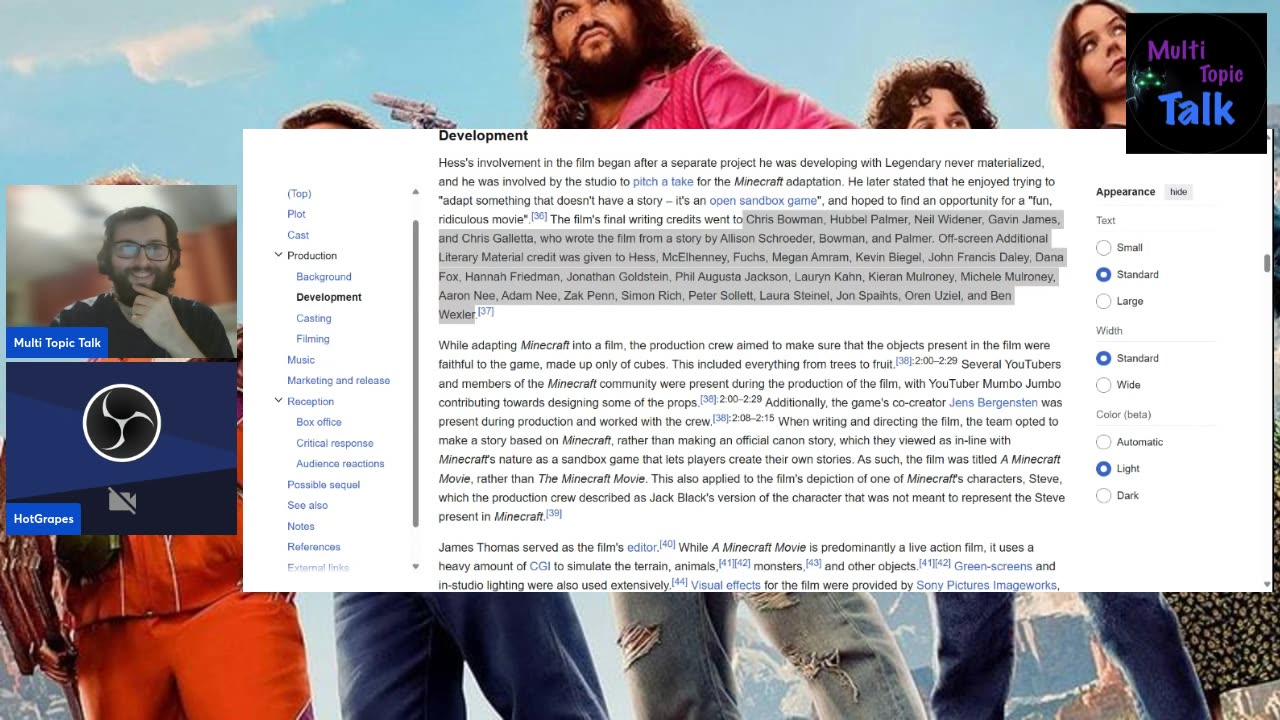Click the Multi Topic Talk name label
The height and width of the screenshot is (720, 1280).
click(57, 343)
